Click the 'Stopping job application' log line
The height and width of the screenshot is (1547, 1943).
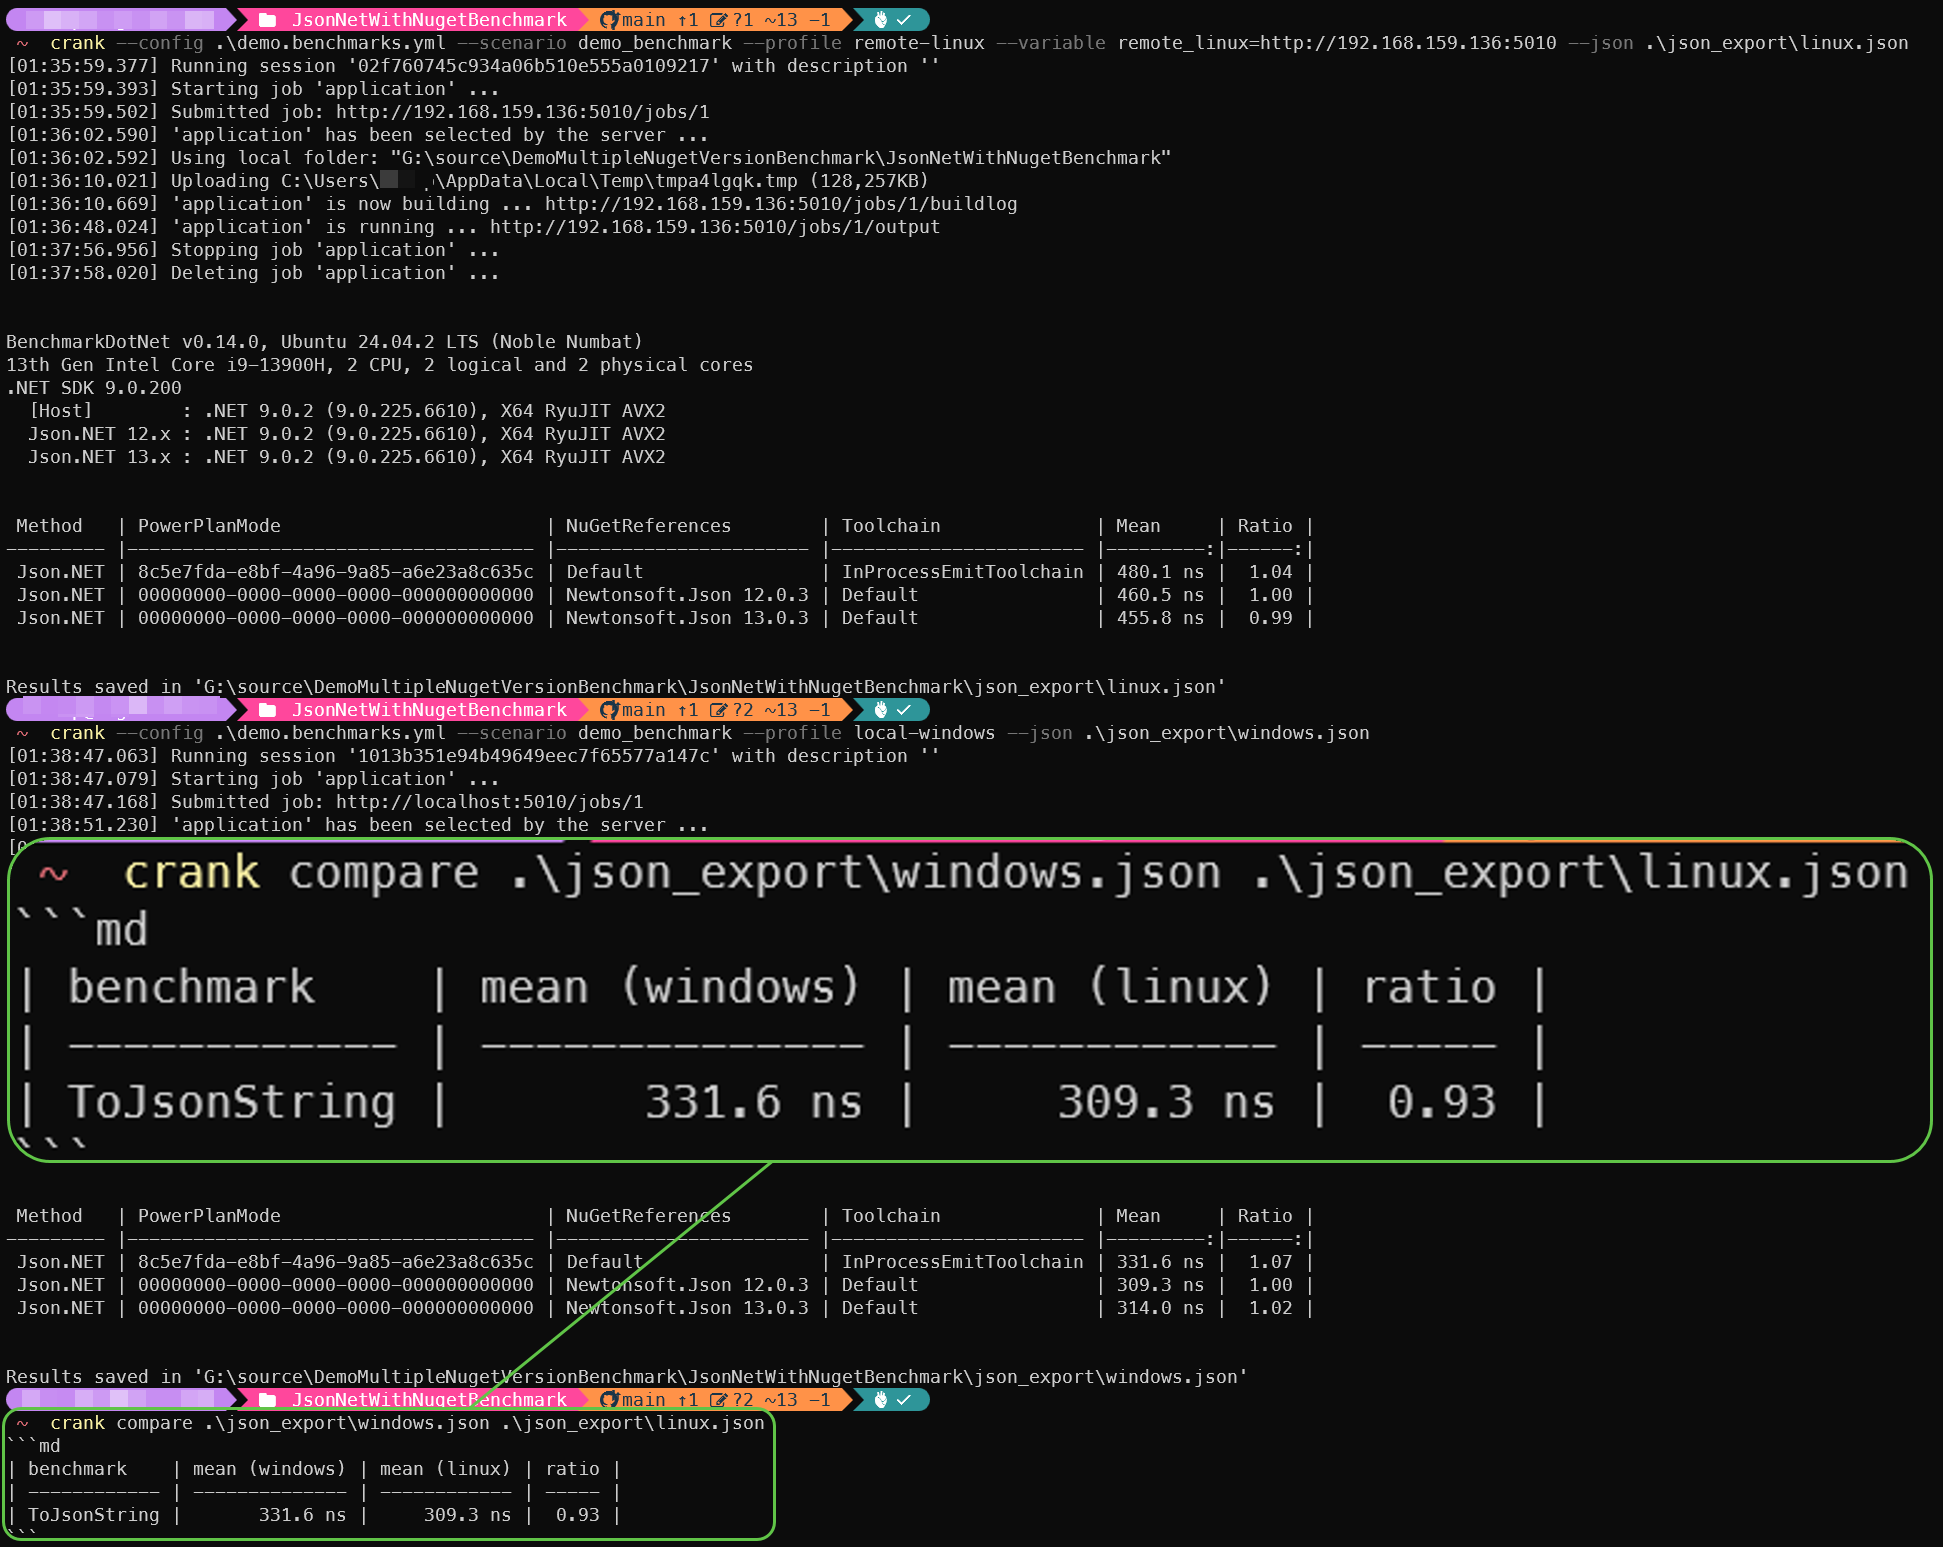(x=253, y=250)
